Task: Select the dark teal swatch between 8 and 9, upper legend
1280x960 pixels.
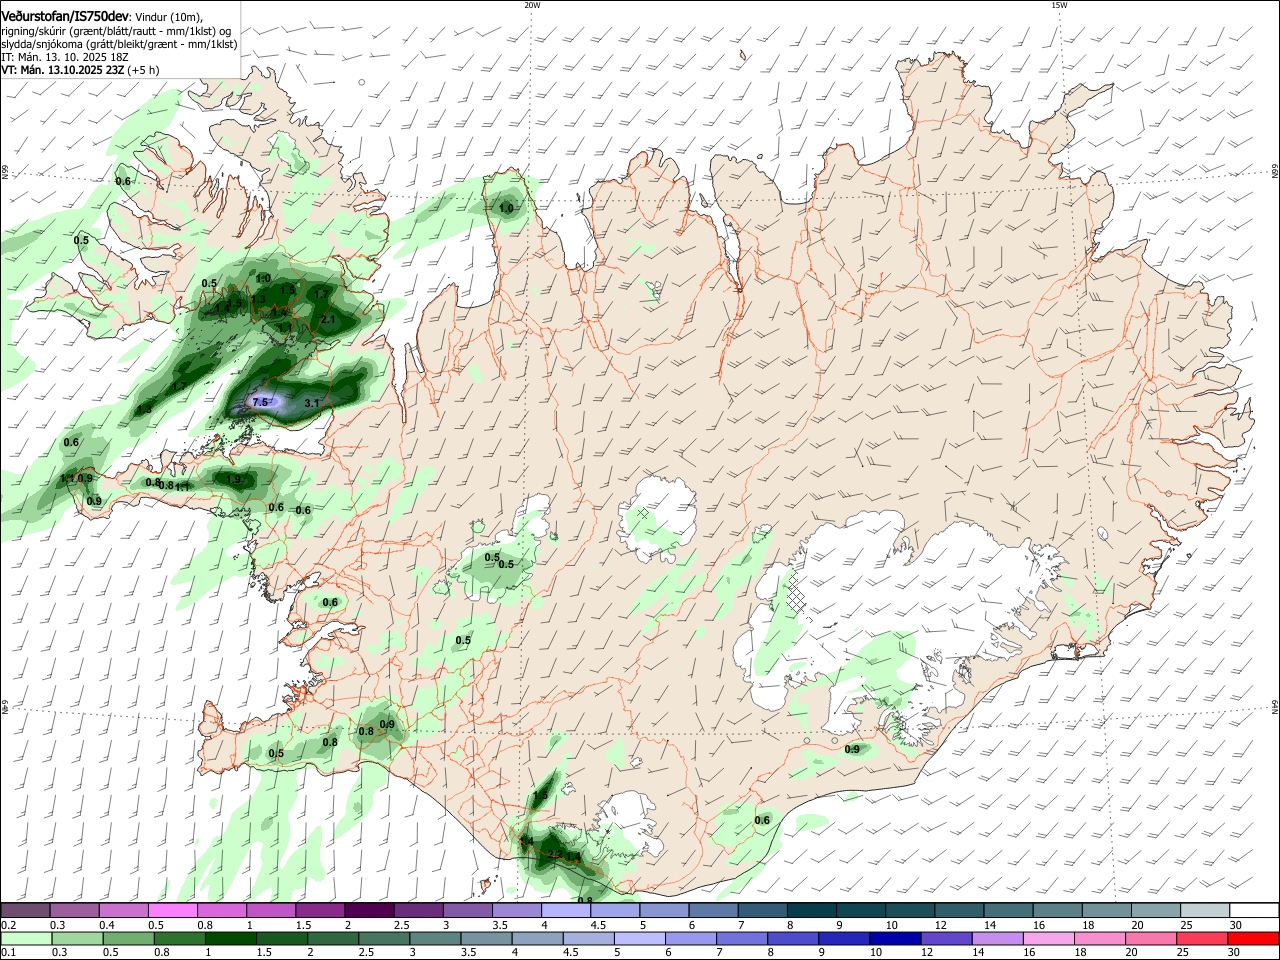Action: point(813,911)
